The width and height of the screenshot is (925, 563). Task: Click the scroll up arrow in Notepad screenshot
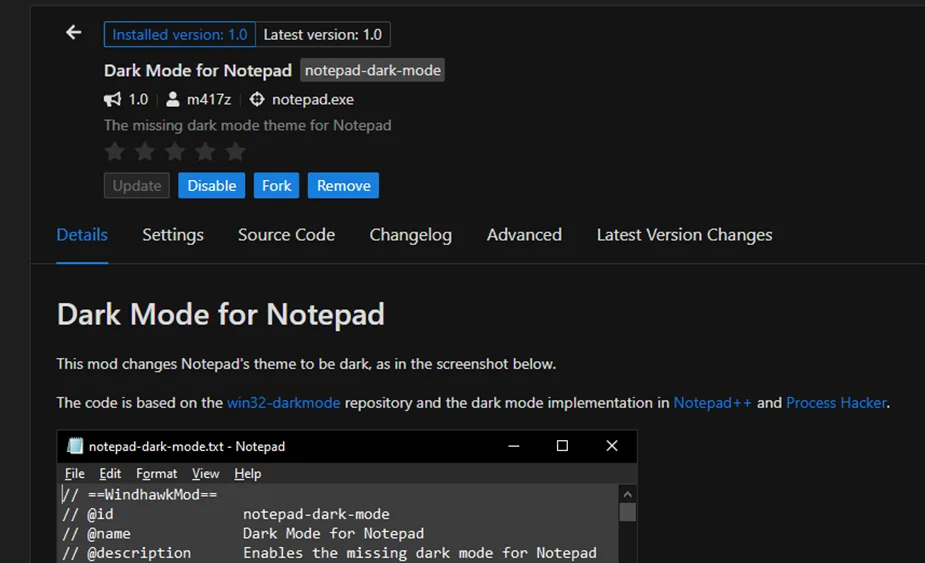[628, 494]
